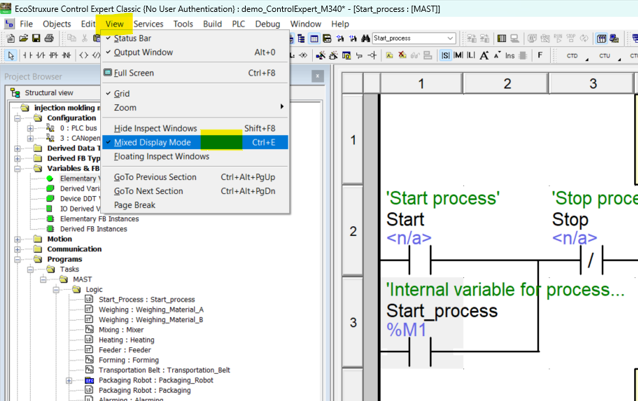Collapse the Configuration tree node
This screenshot has width=638, height=401.
pyautogui.click(x=17, y=118)
